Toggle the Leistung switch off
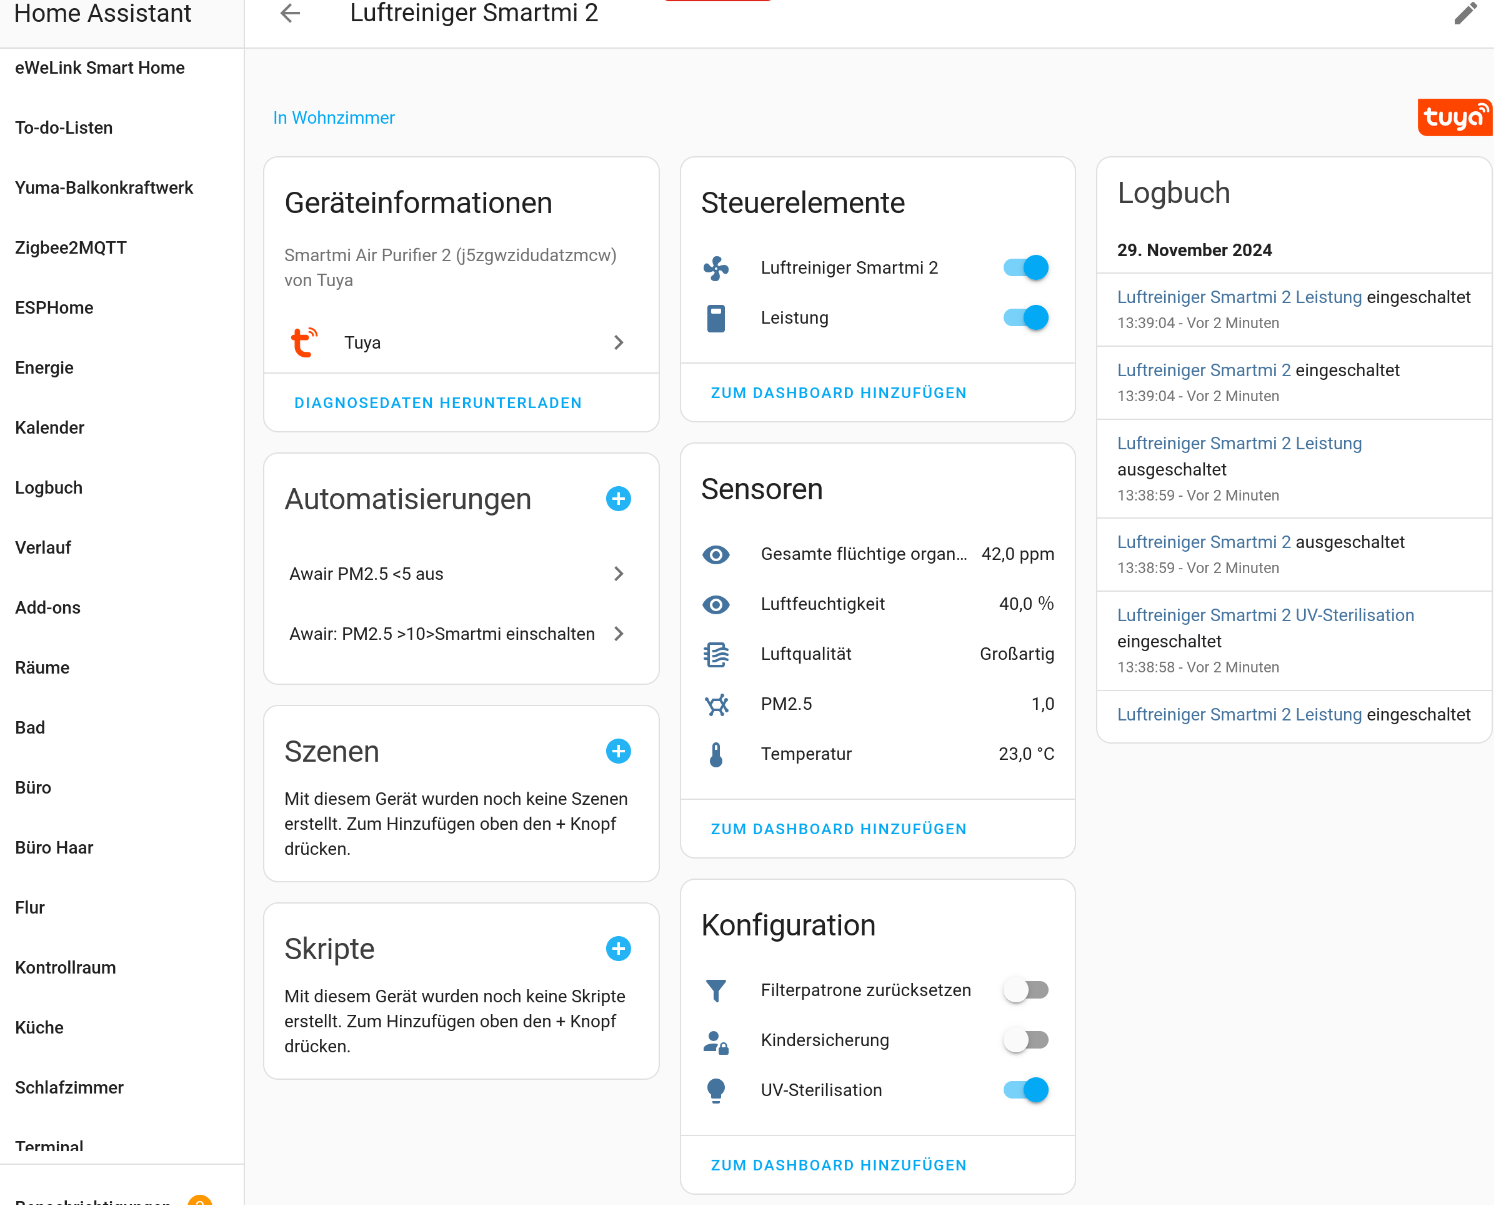This screenshot has width=1494, height=1205. [1026, 318]
